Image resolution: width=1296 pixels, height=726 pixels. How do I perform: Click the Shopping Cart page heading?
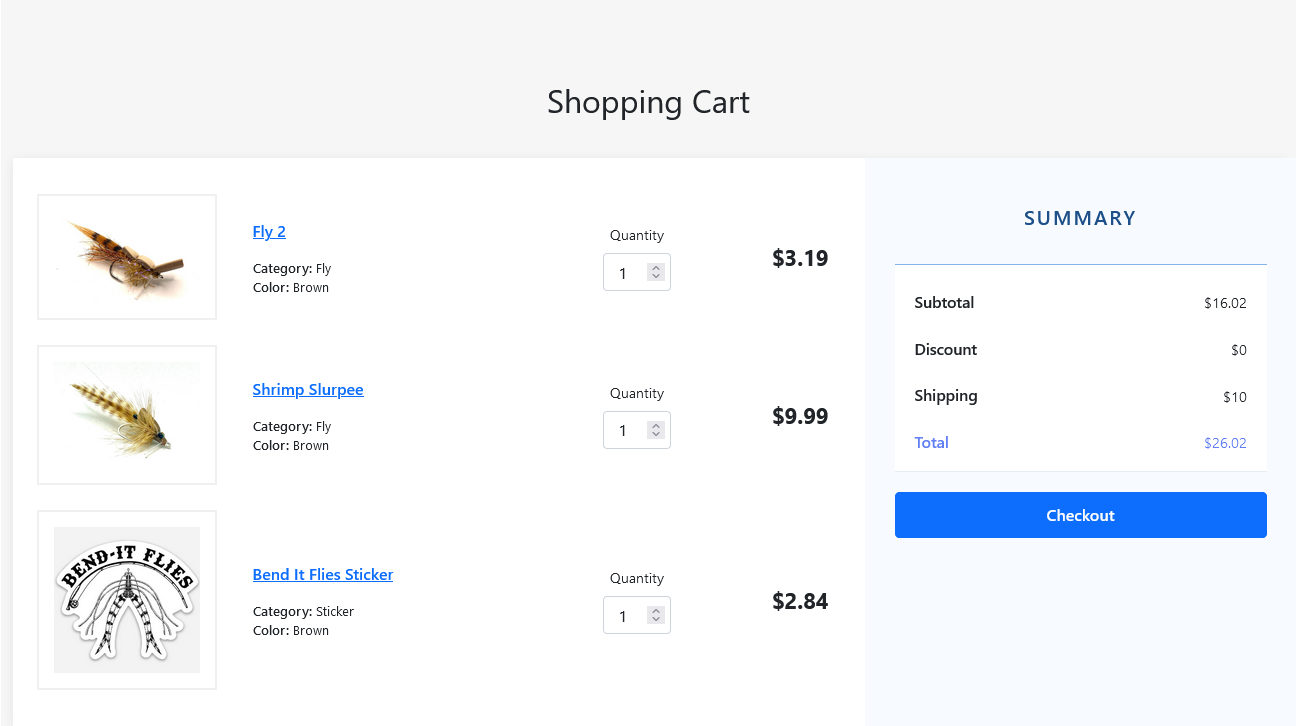[x=648, y=102]
